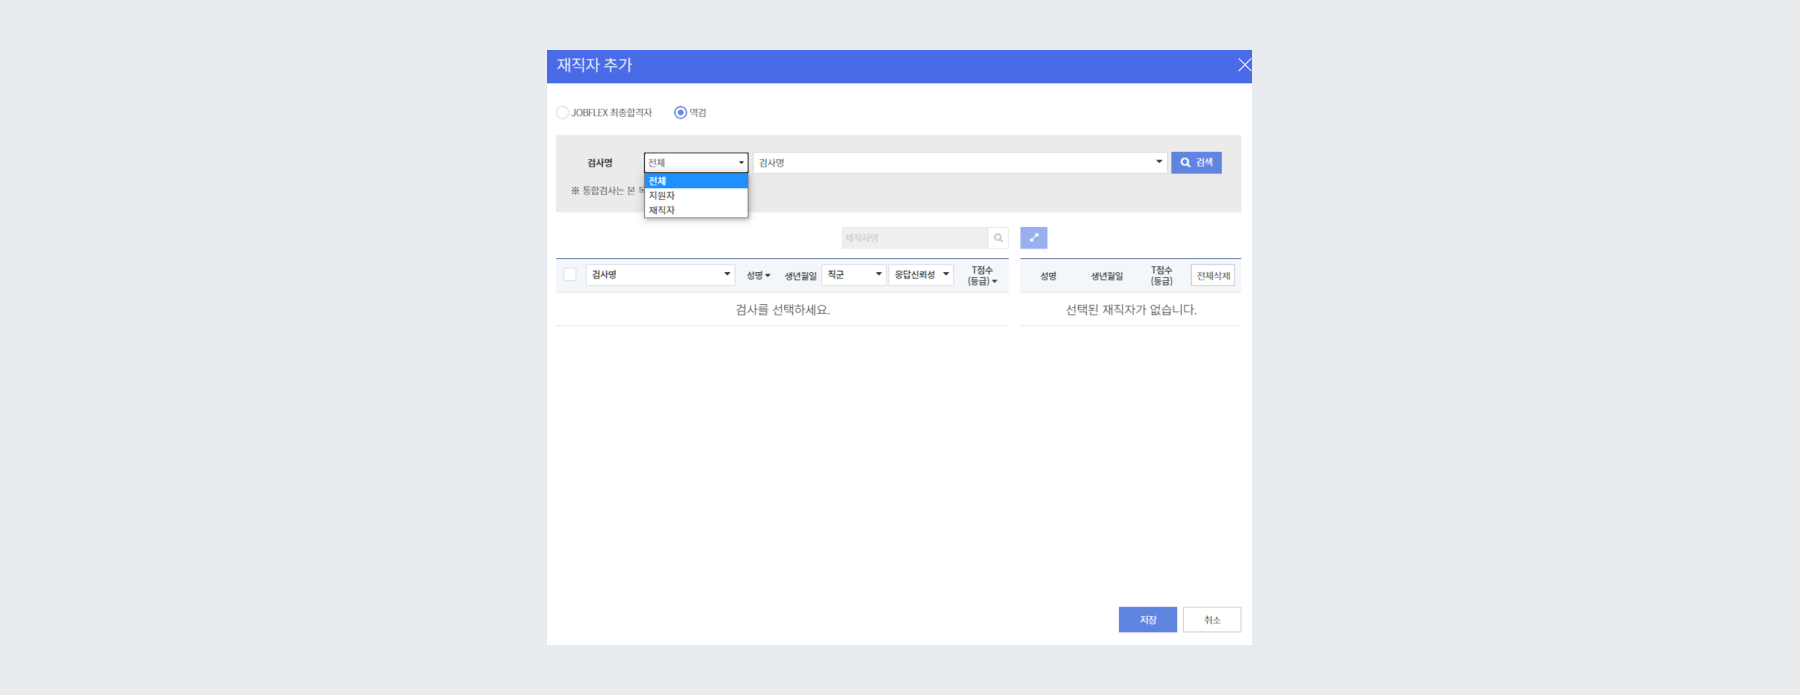The image size is (1800, 695).
Task: Toggle the select-all checkbox in the table header
Action: pyautogui.click(x=570, y=275)
